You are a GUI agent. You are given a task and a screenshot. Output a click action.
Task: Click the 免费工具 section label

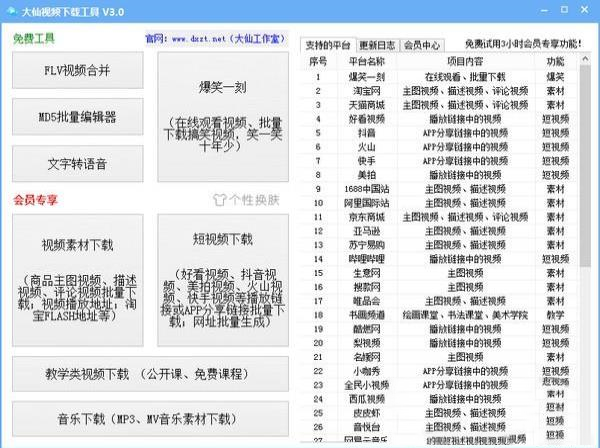tap(34, 39)
